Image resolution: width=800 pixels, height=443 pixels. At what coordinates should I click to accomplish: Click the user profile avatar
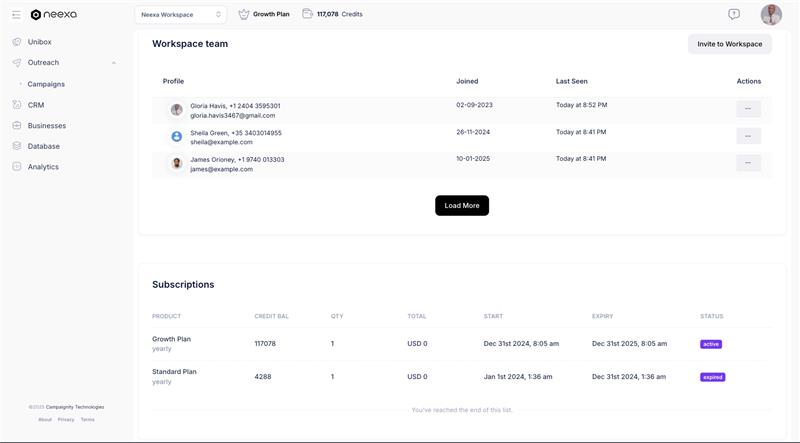(x=771, y=14)
